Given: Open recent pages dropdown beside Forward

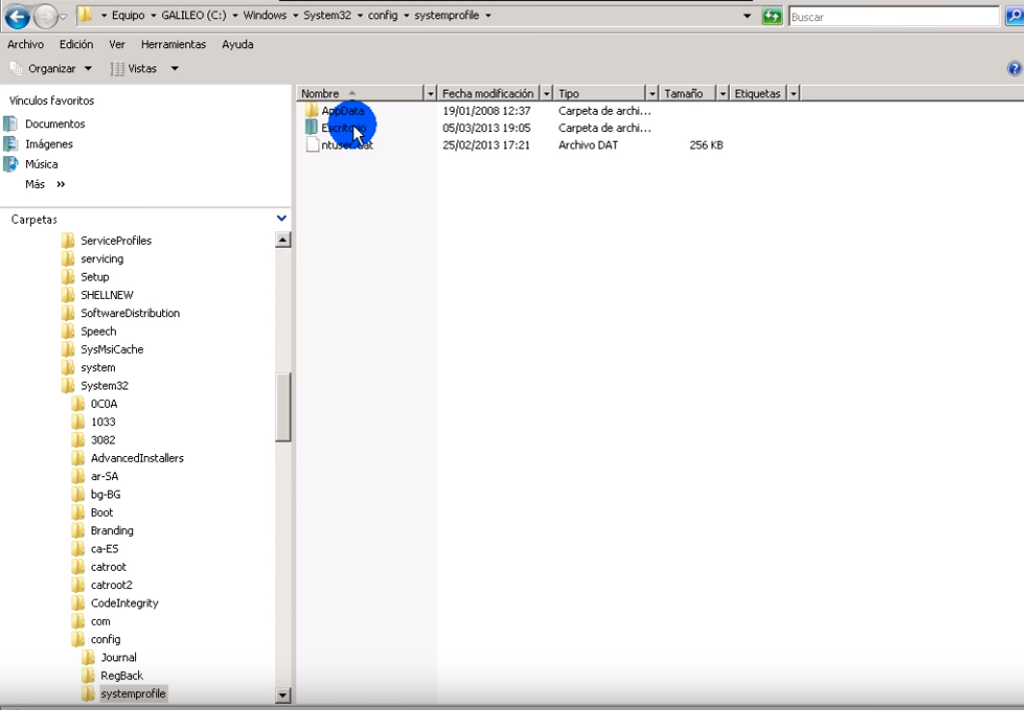Looking at the screenshot, I should 63,17.
